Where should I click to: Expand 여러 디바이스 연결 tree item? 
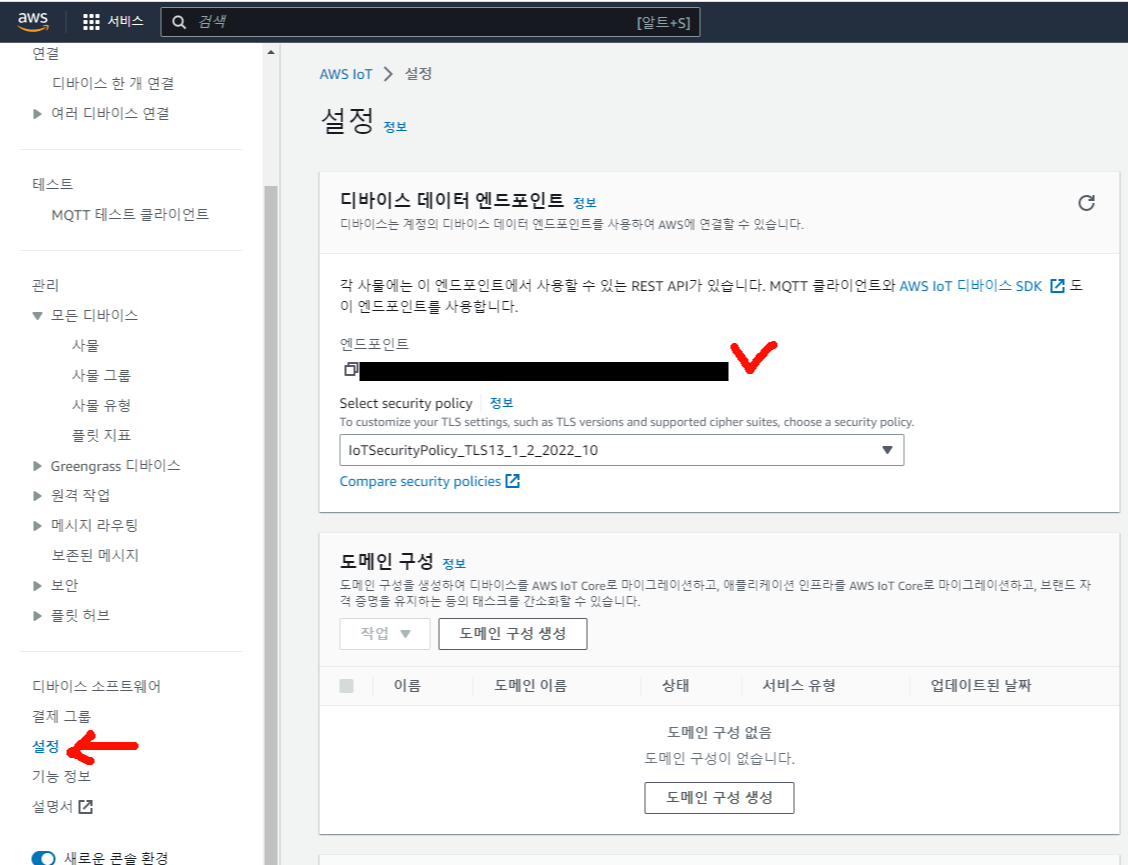click(x=37, y=114)
